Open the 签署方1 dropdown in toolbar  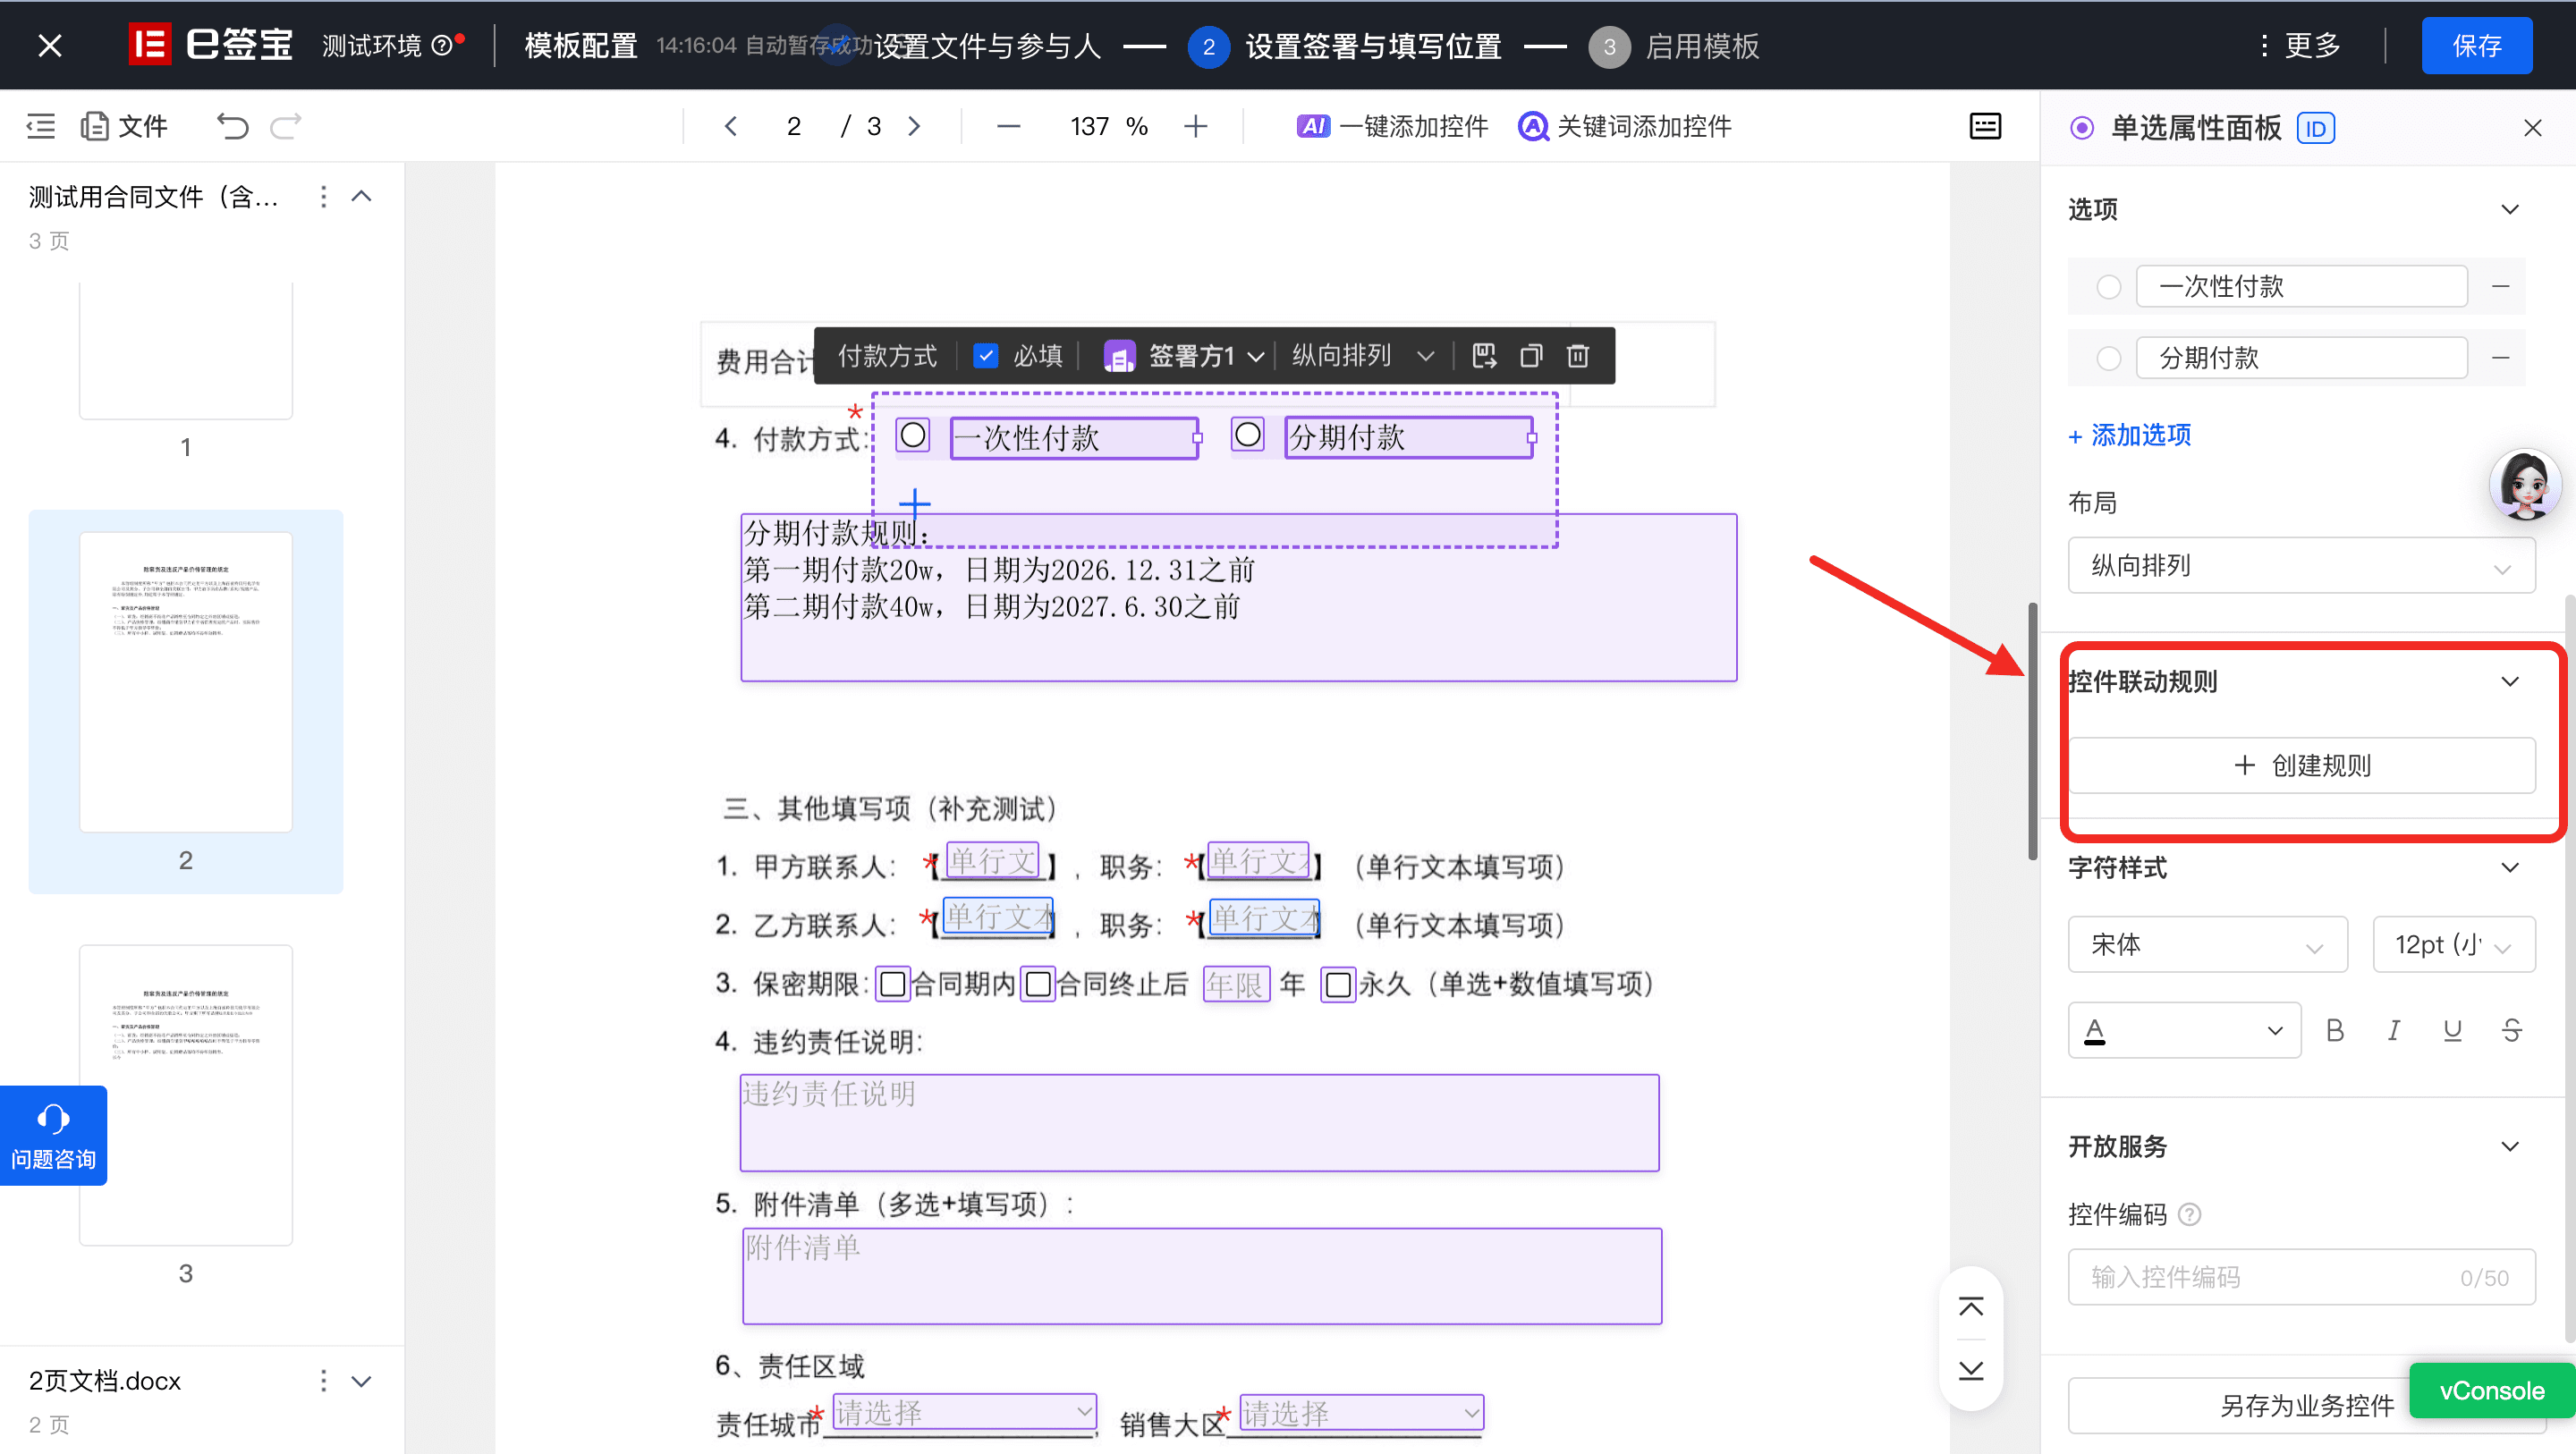tap(1185, 356)
